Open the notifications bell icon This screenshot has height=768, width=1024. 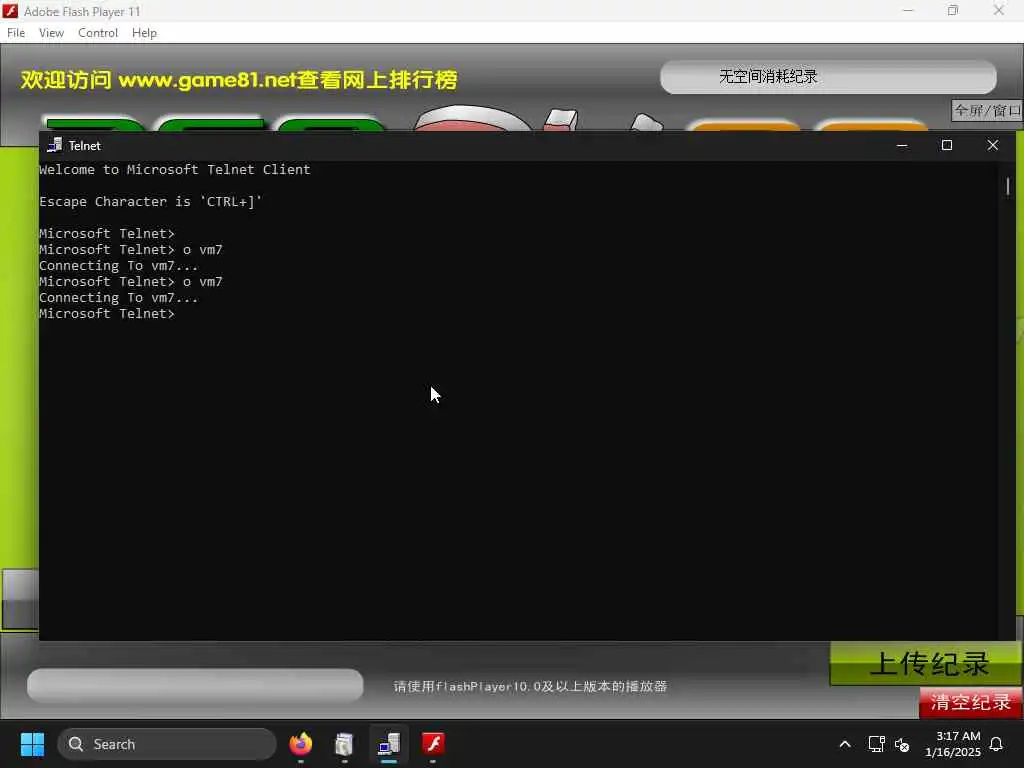coord(996,744)
